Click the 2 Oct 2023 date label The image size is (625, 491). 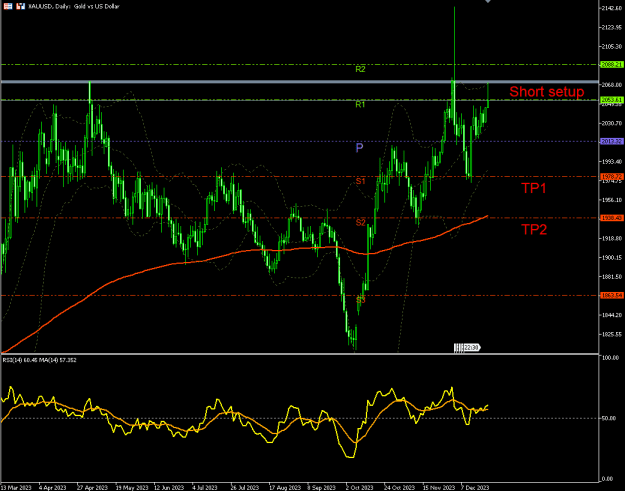pyautogui.click(x=360, y=488)
